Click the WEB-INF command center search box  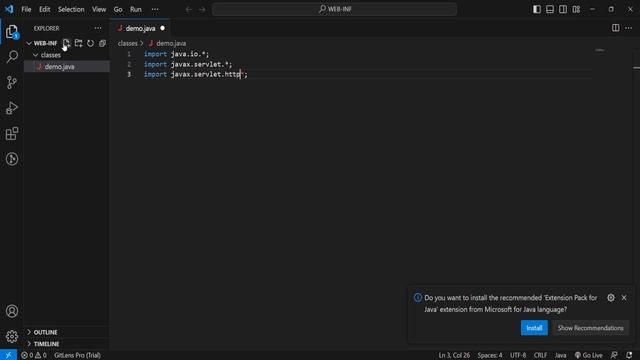point(334,9)
